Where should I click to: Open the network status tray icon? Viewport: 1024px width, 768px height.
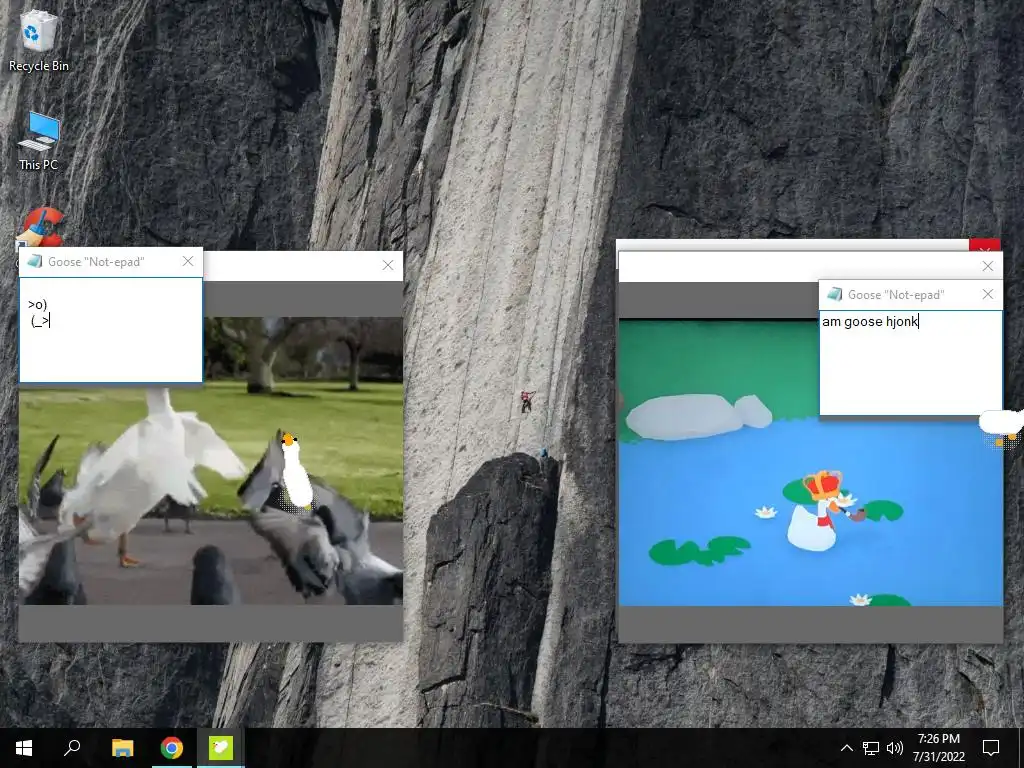point(871,748)
